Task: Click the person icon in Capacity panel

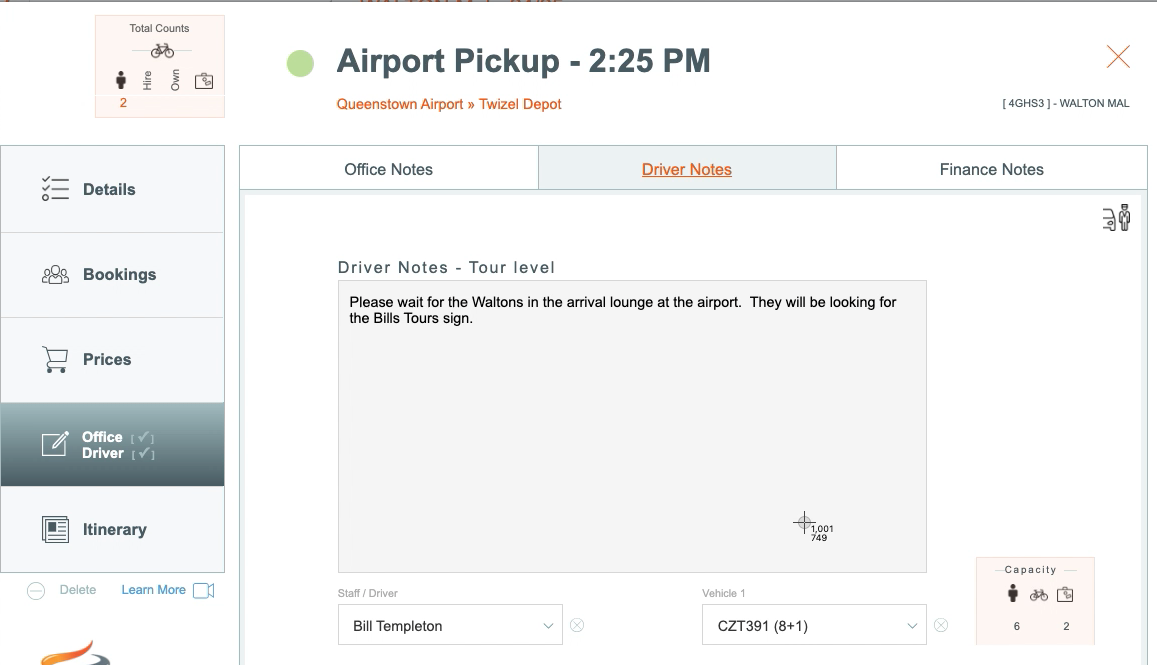Action: point(1013,593)
